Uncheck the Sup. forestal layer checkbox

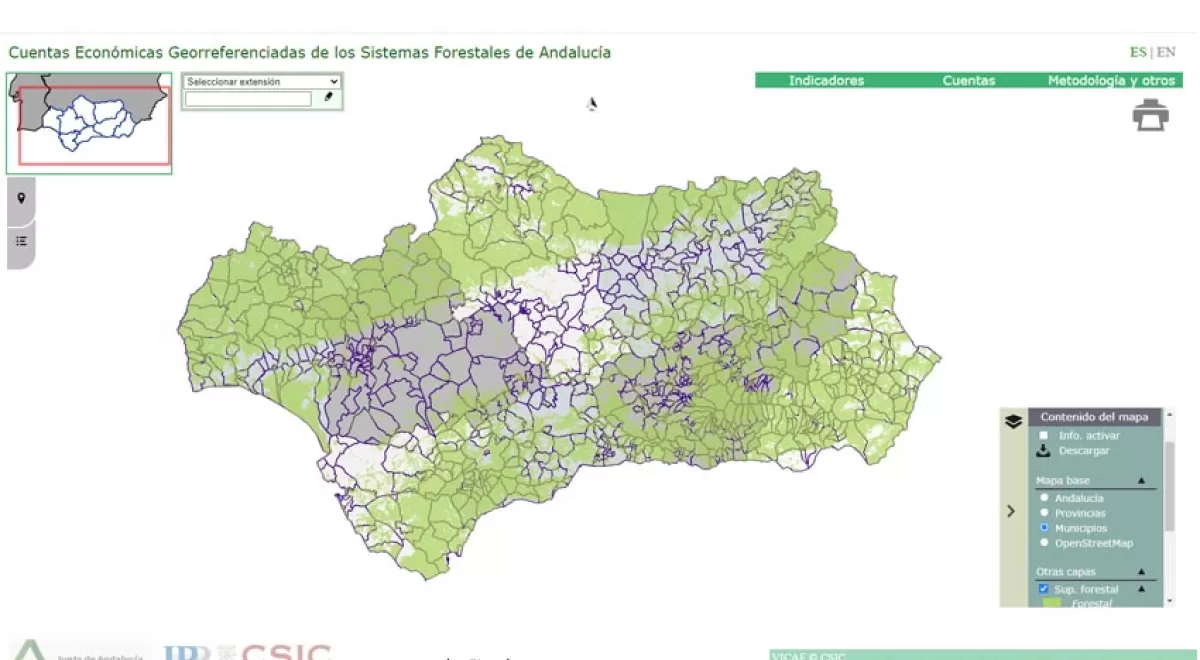pos(1044,589)
